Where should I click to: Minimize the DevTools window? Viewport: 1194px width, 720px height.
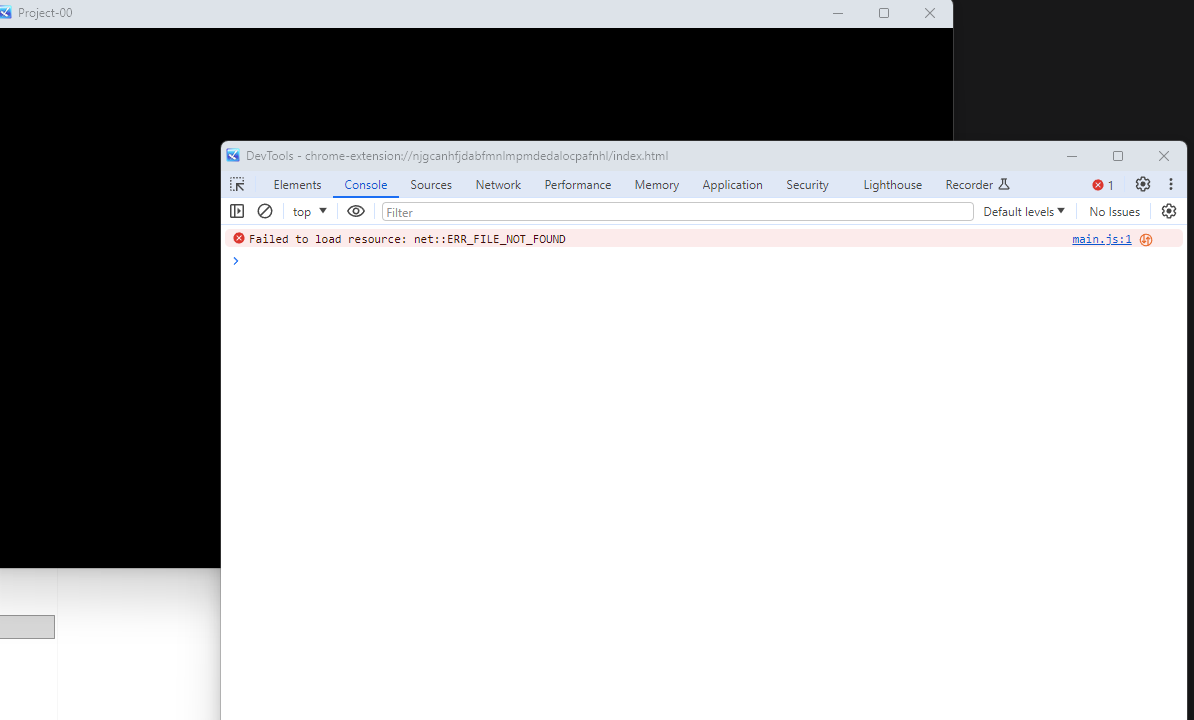coord(1071,156)
